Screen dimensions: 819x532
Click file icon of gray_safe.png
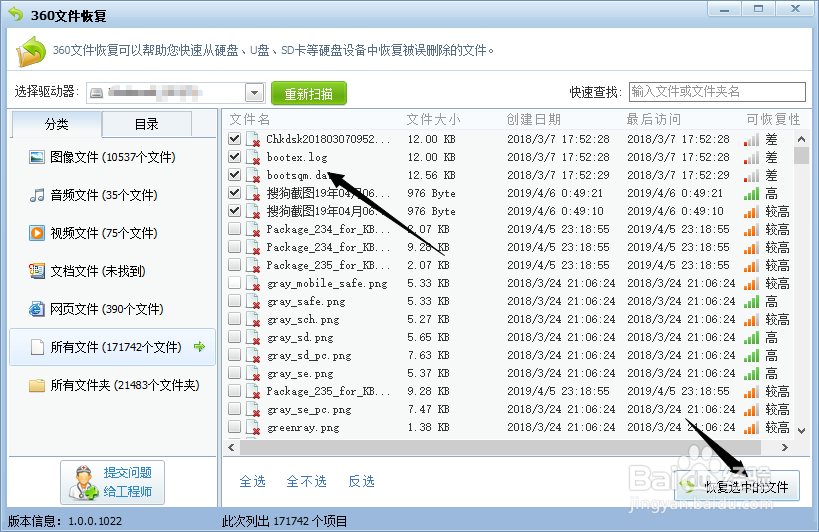(253, 302)
